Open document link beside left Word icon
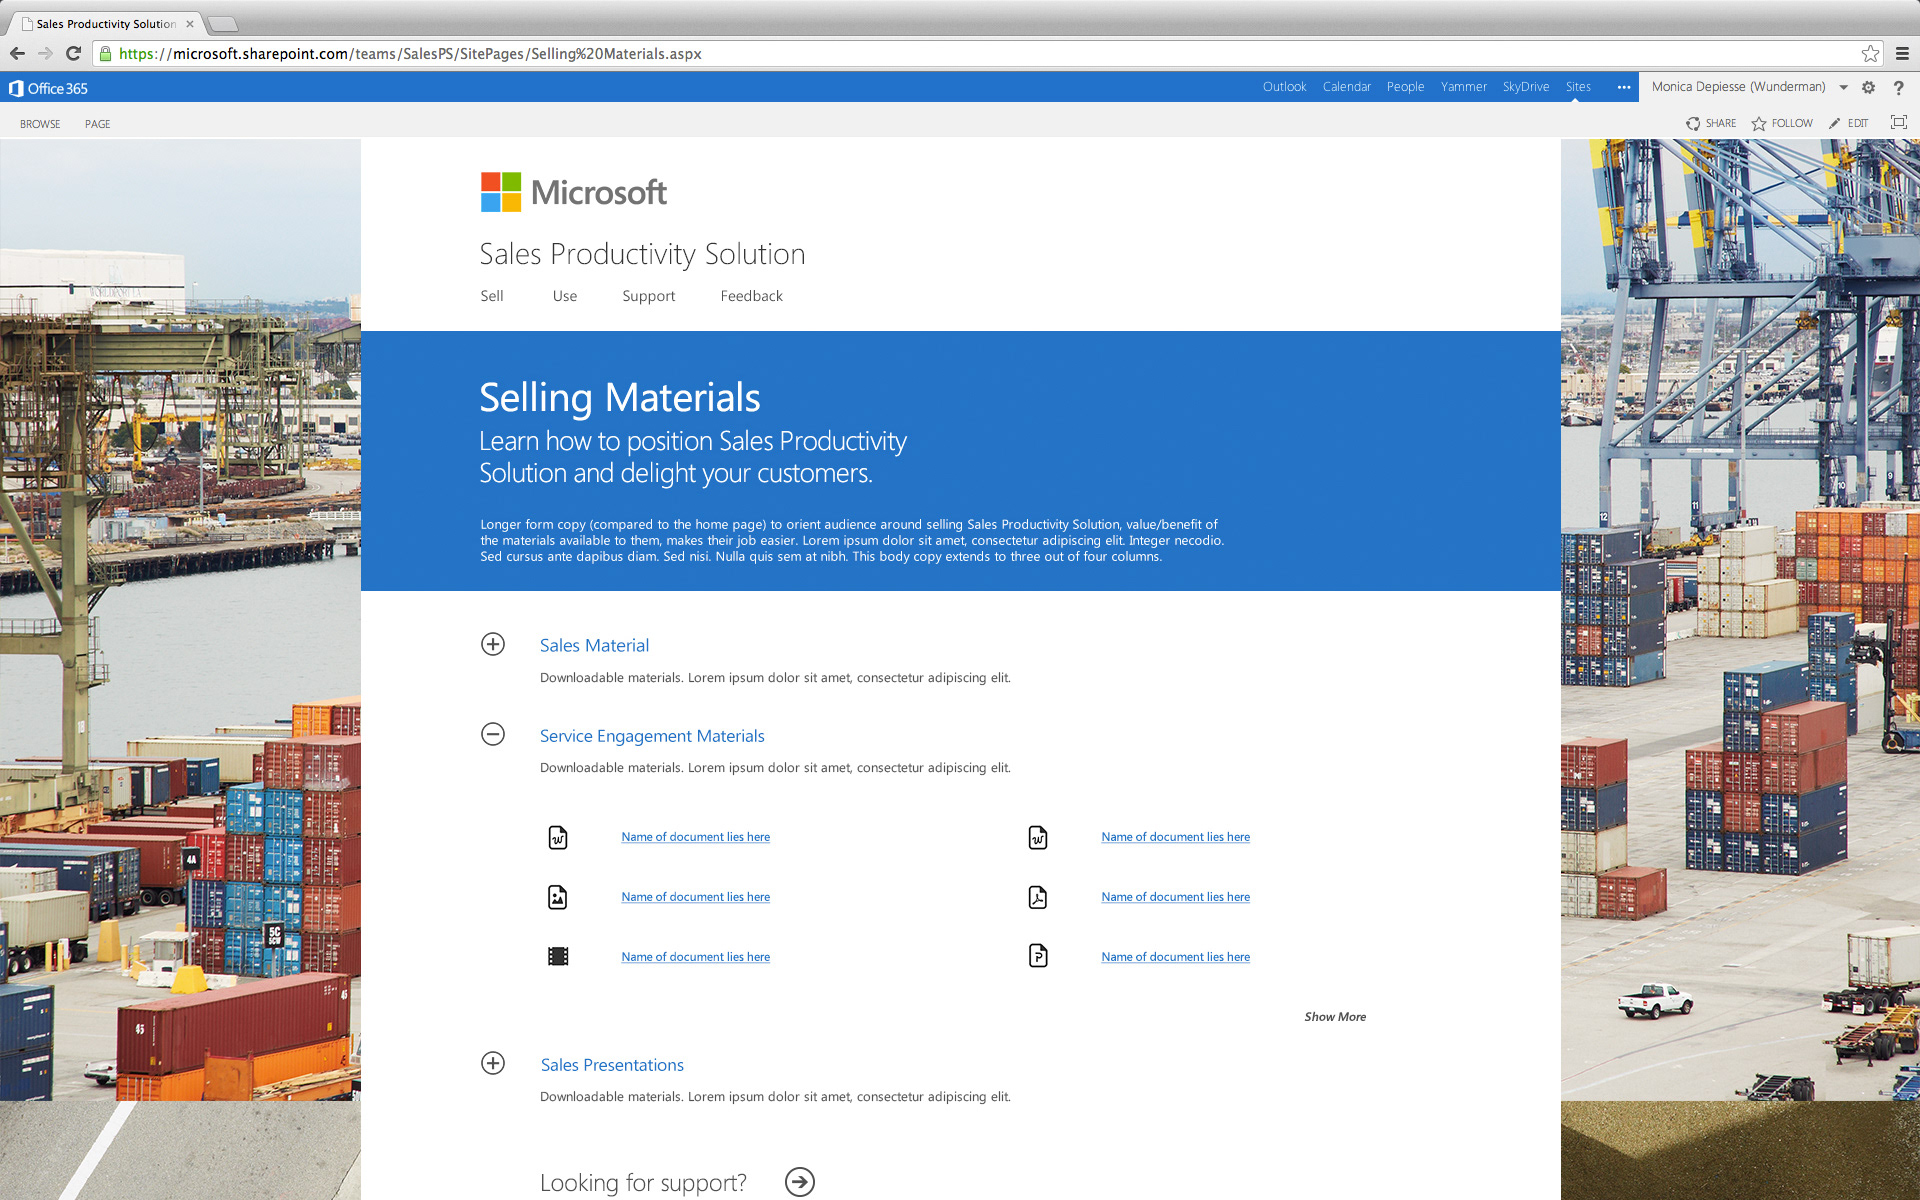 (x=695, y=837)
